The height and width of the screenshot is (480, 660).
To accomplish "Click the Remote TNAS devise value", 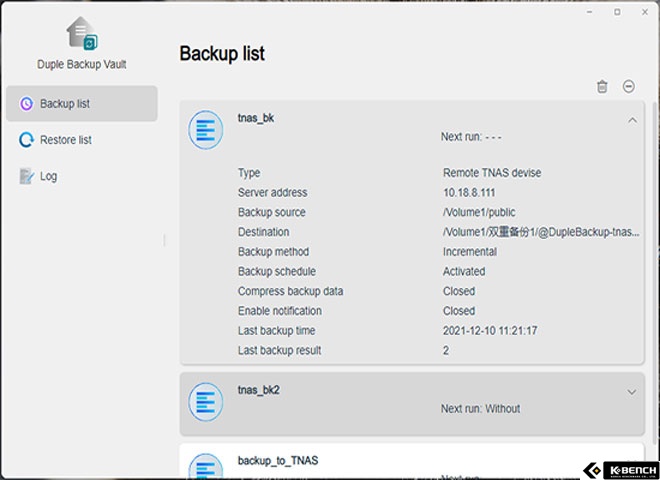I will tap(492, 173).
